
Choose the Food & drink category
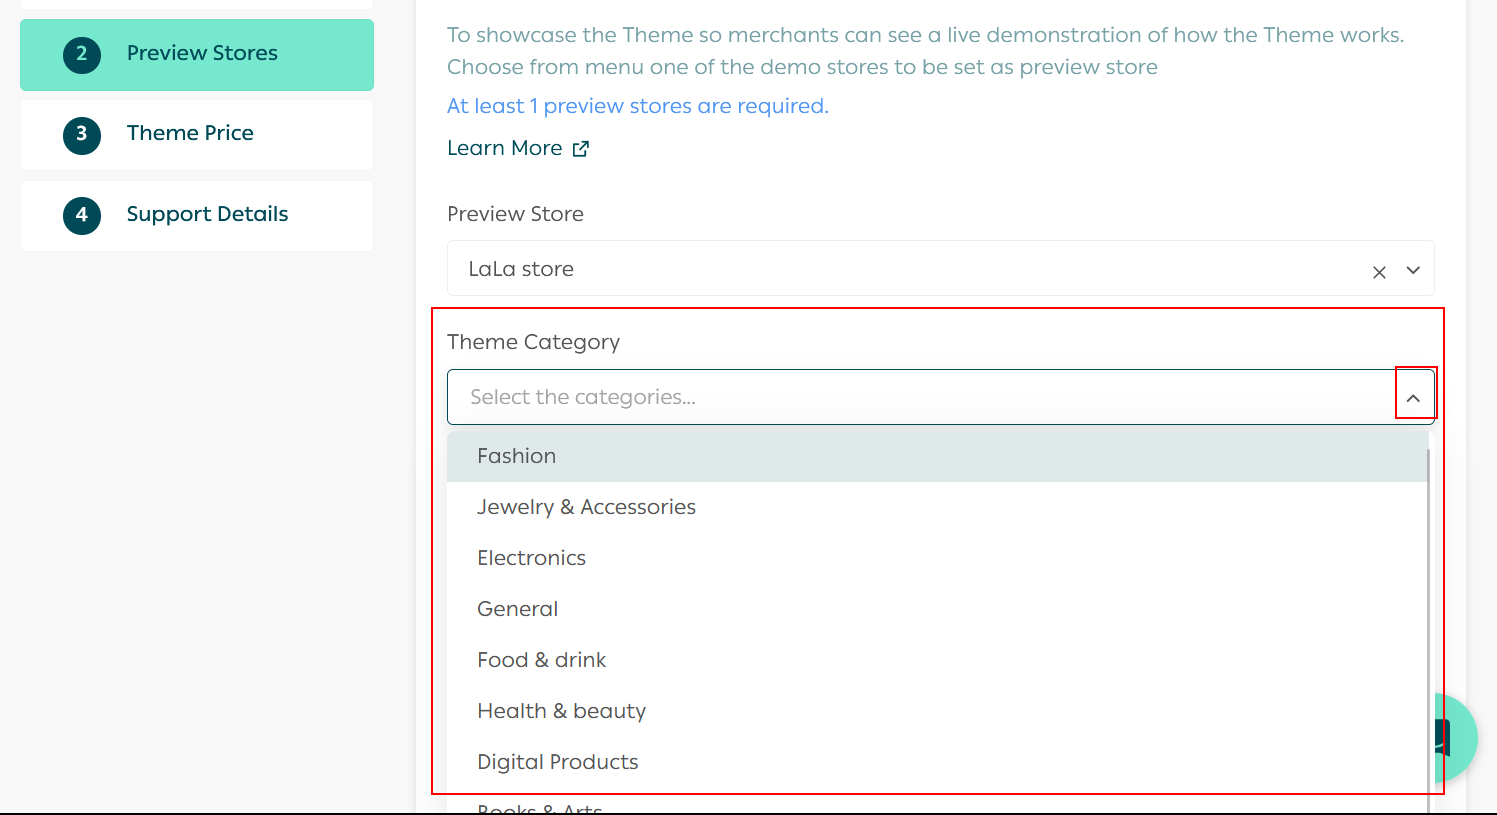(x=541, y=660)
